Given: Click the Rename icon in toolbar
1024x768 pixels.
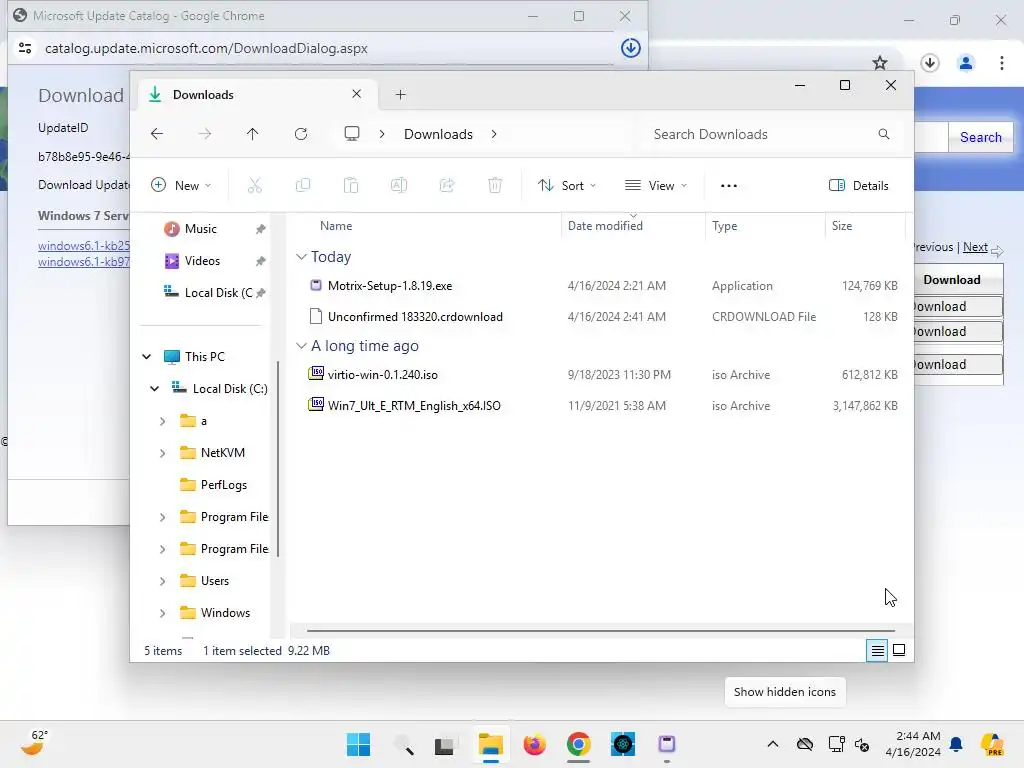Looking at the screenshot, I should (399, 185).
